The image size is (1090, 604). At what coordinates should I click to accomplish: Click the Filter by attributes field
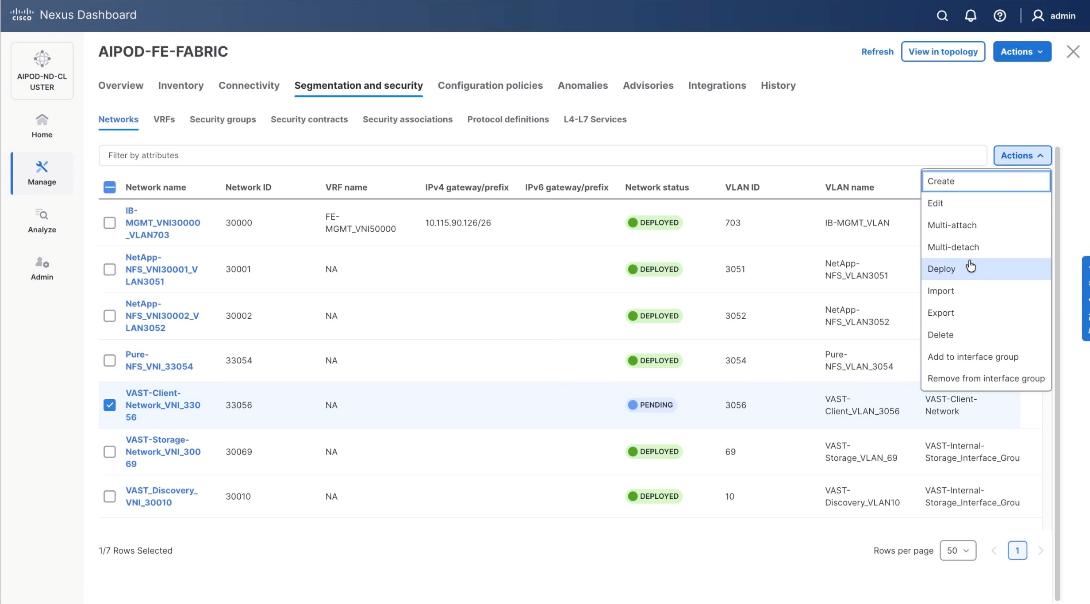(x=540, y=155)
